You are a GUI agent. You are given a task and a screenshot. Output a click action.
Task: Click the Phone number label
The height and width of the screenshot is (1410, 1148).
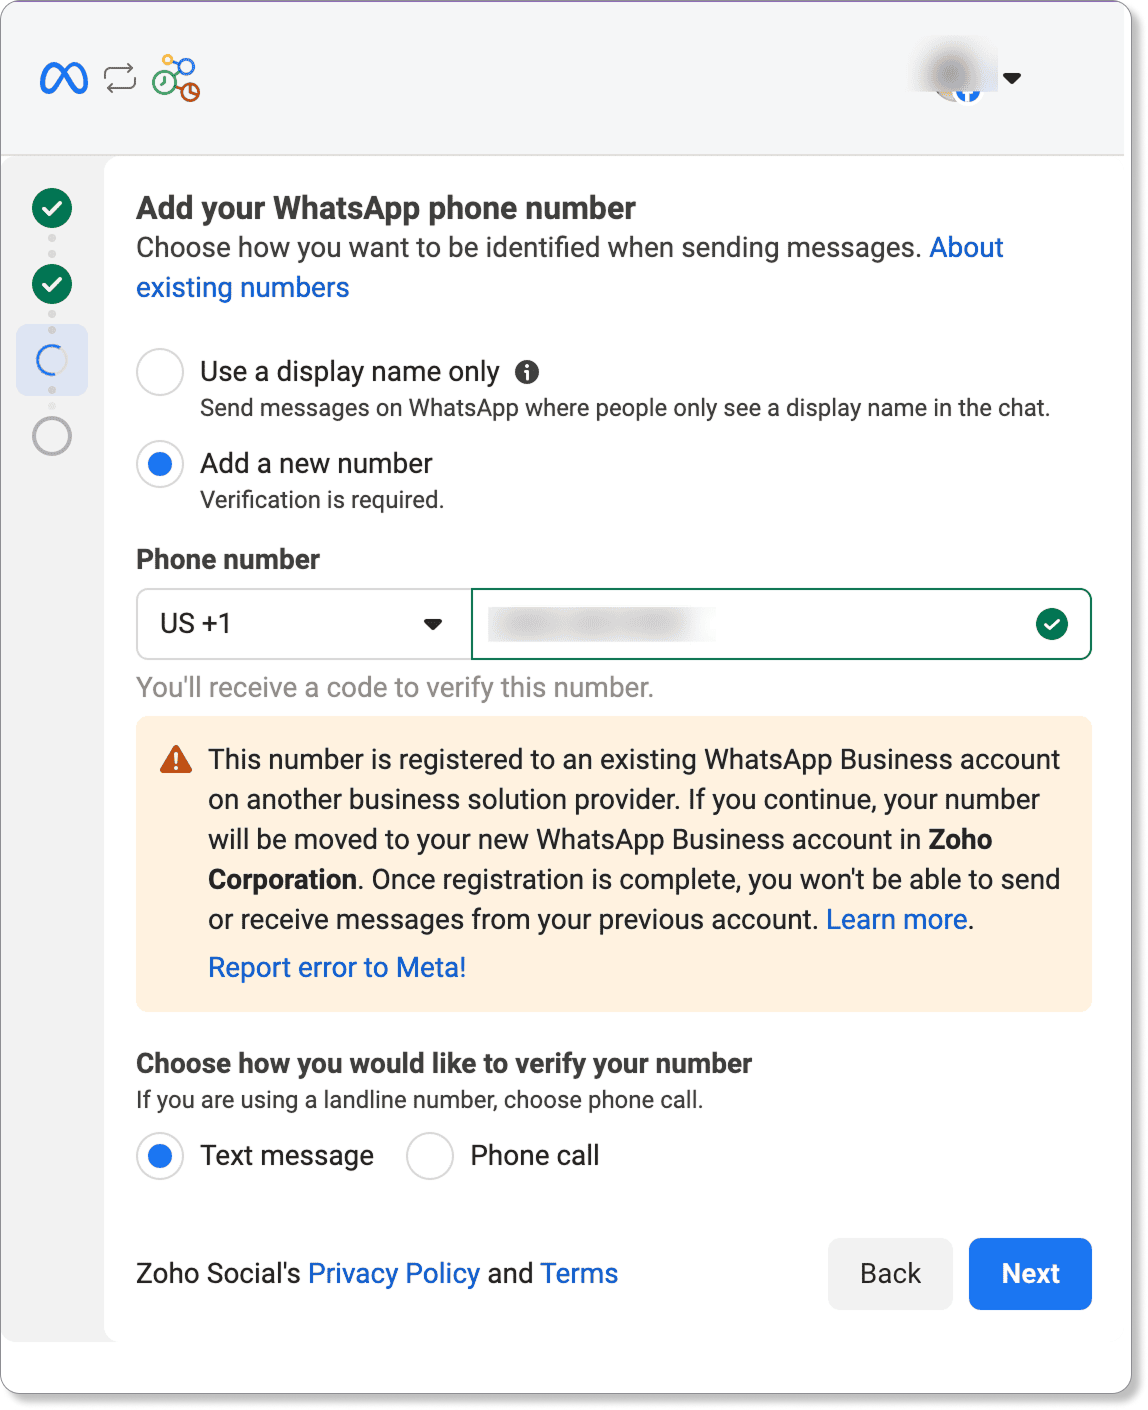click(x=228, y=560)
